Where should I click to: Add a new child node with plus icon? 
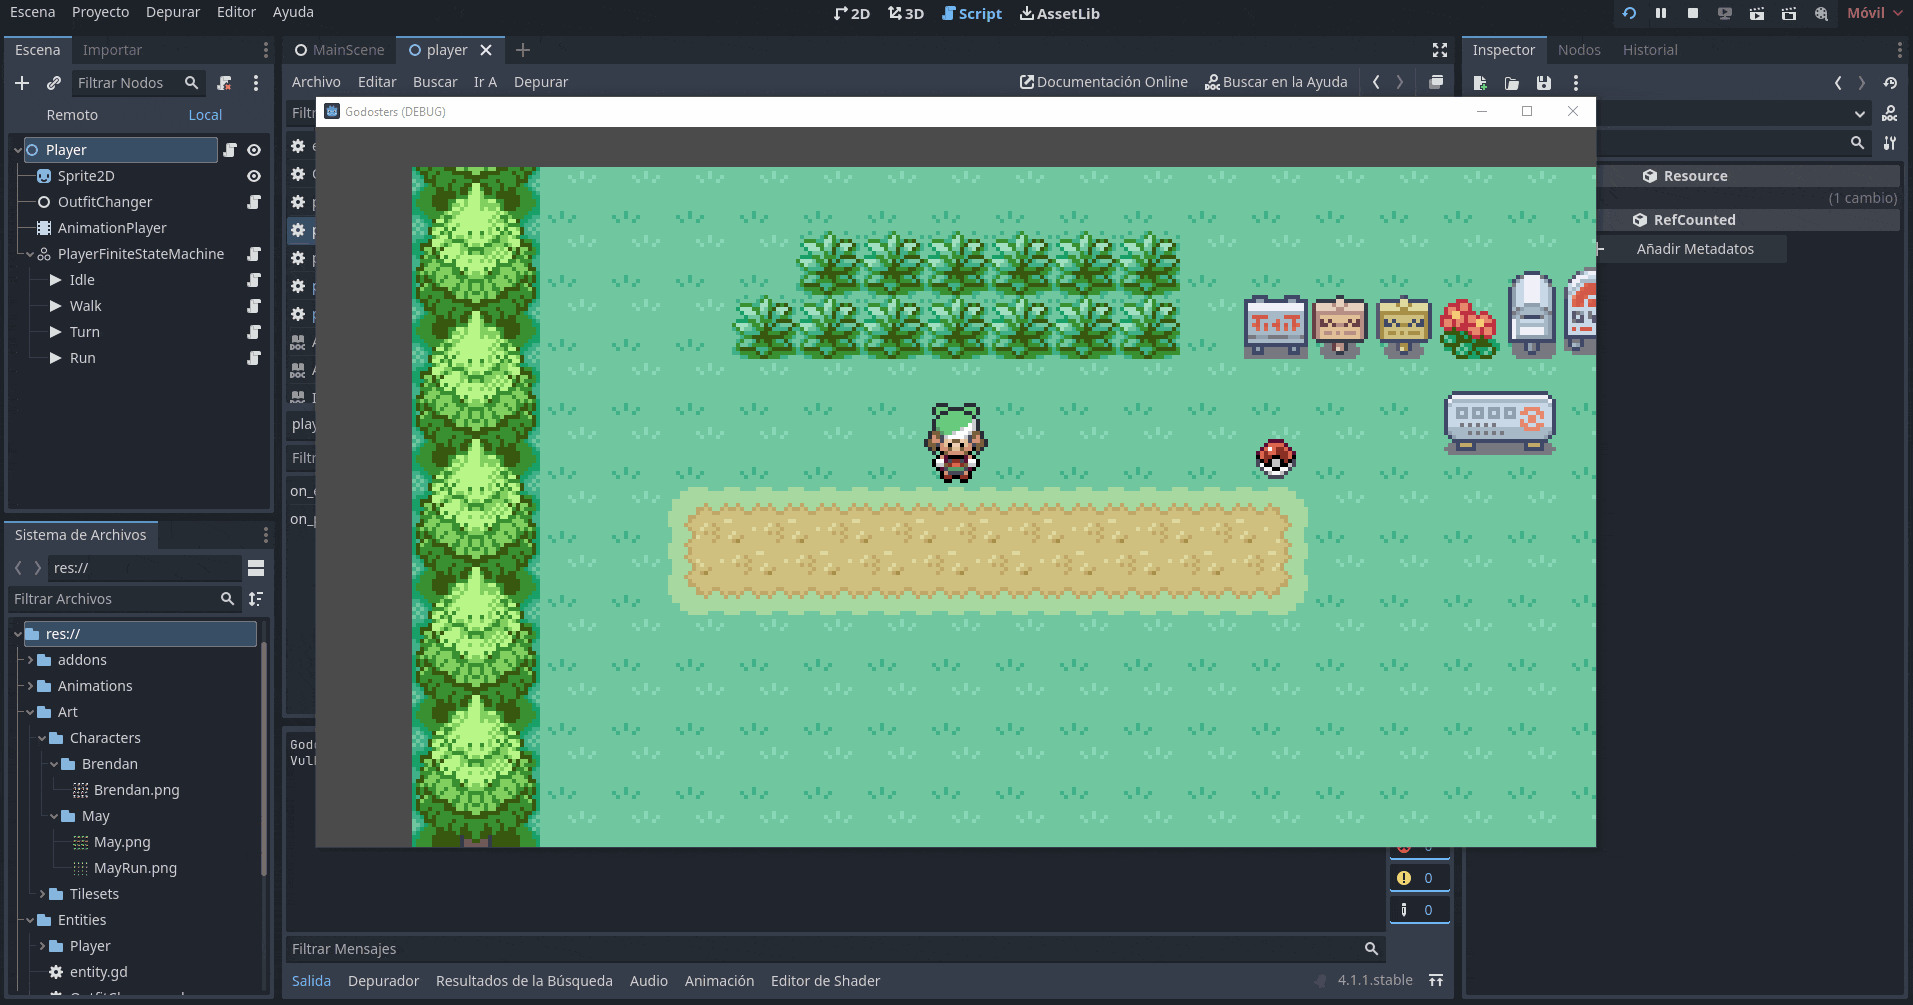(x=22, y=83)
